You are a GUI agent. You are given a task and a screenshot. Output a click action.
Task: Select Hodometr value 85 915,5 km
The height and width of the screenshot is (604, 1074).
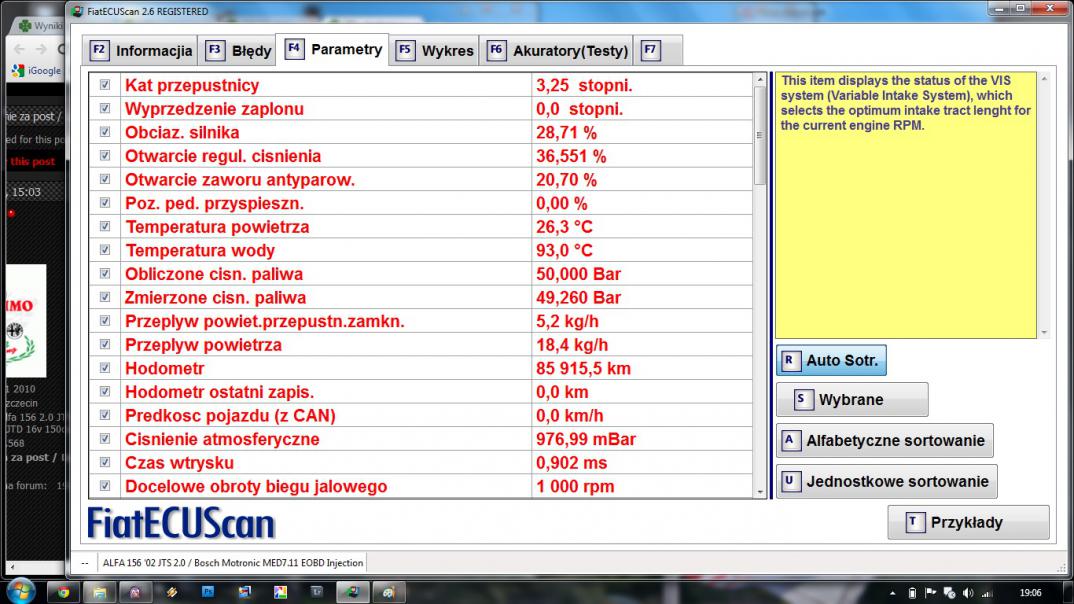click(583, 368)
